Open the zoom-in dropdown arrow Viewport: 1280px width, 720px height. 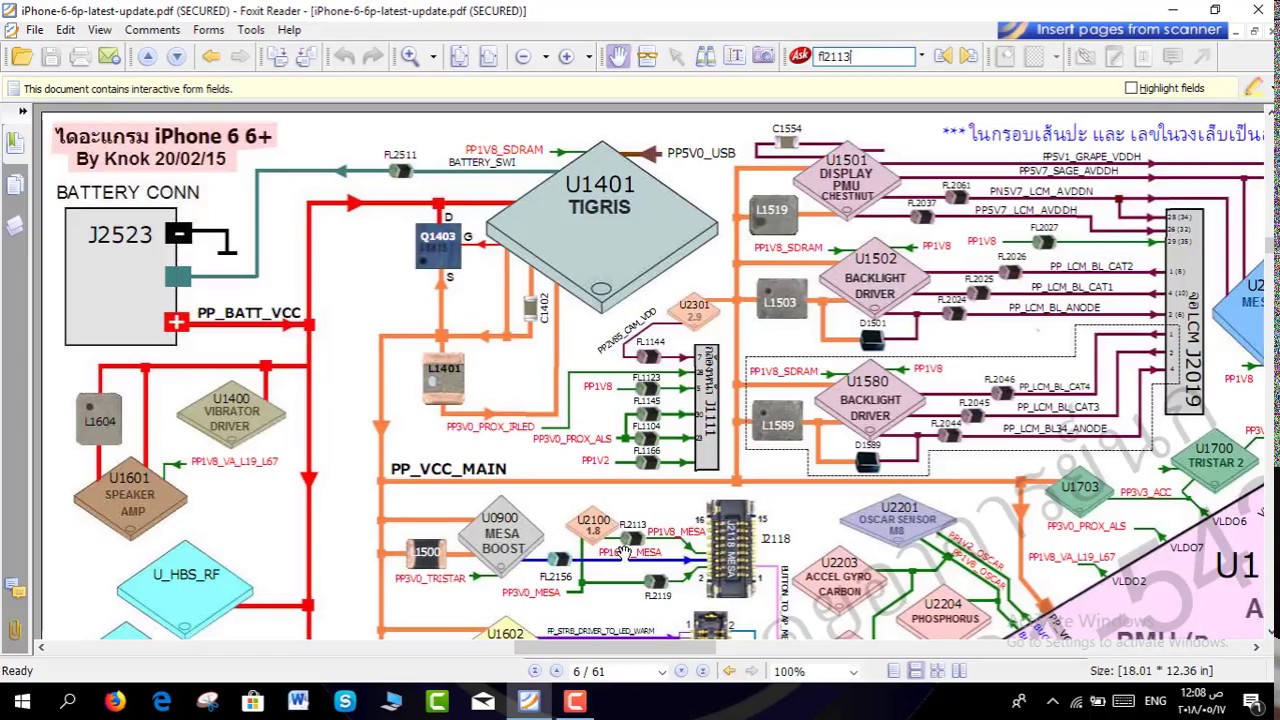coord(589,57)
